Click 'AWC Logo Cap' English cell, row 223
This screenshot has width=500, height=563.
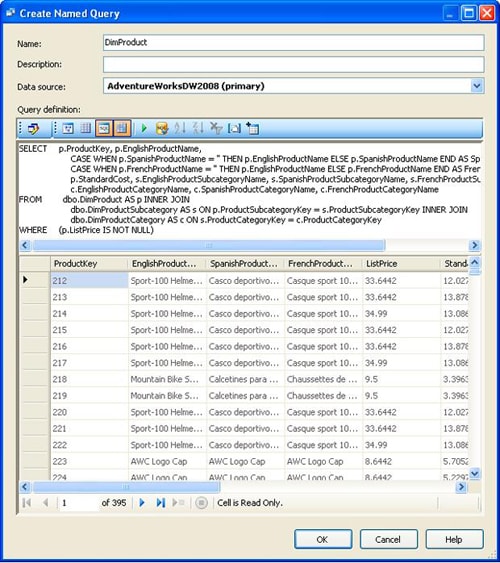[x=167, y=461]
